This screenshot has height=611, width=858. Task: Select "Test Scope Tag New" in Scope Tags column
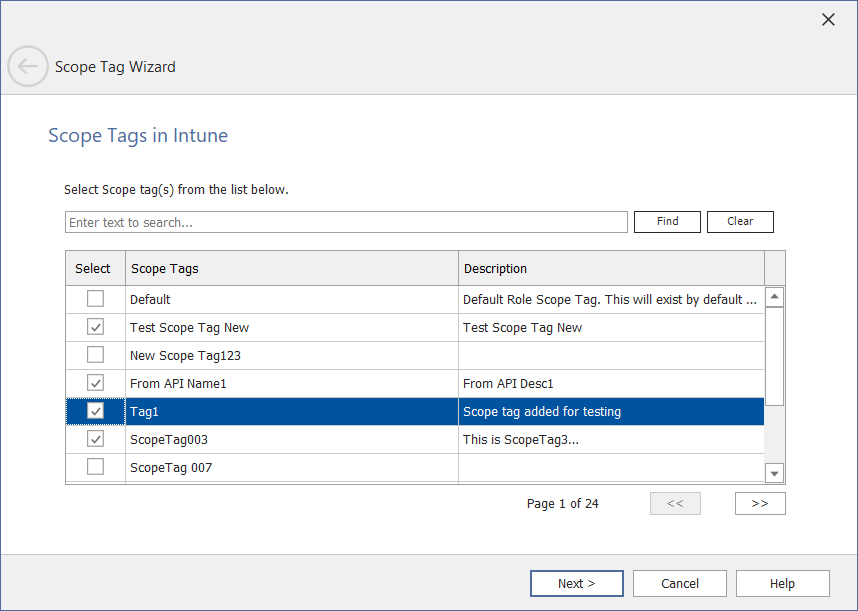point(189,328)
